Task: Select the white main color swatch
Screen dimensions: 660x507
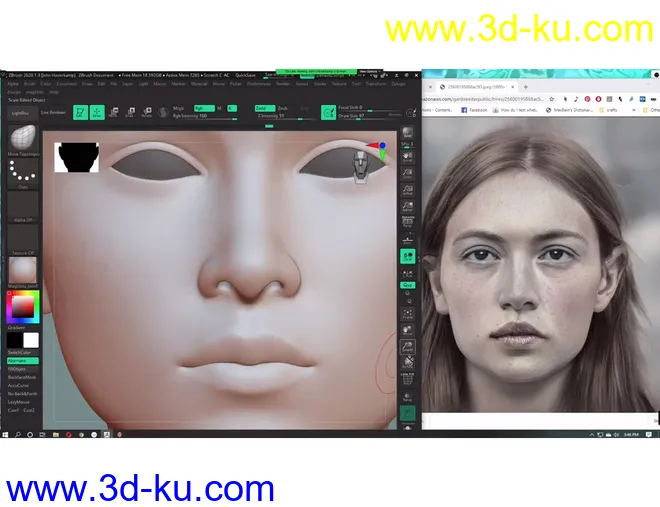Action: tap(31, 340)
